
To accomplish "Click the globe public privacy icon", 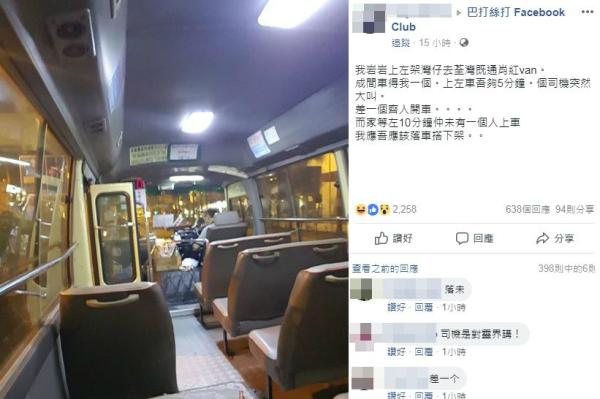I will click(x=464, y=42).
